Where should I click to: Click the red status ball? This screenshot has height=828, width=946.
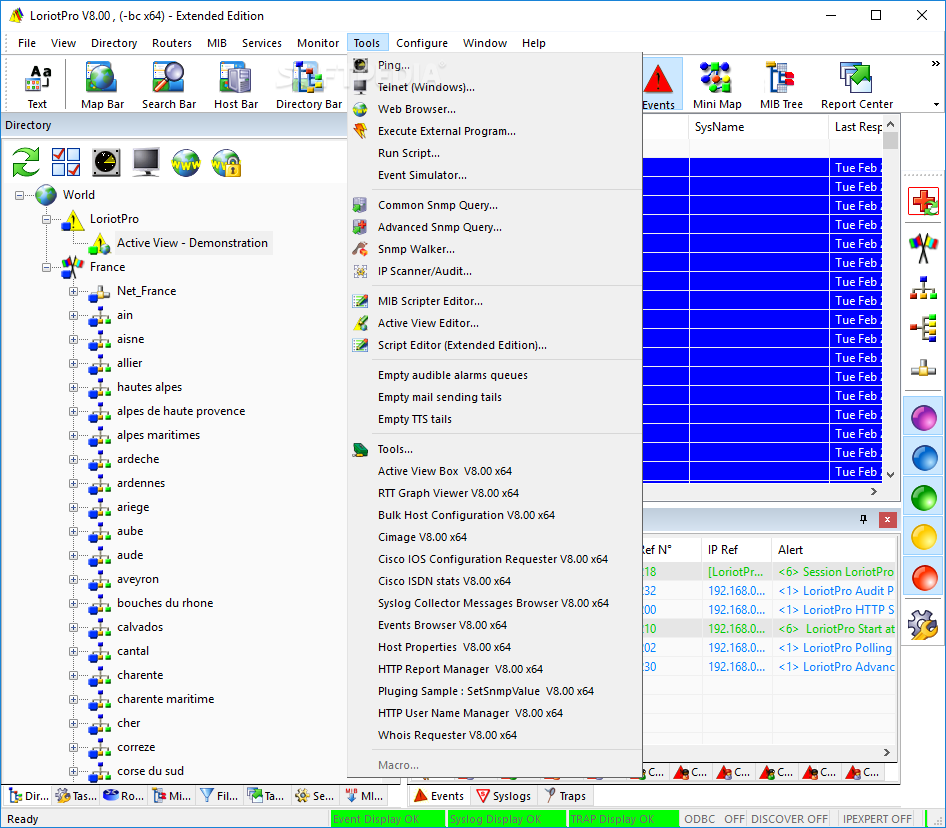click(924, 578)
